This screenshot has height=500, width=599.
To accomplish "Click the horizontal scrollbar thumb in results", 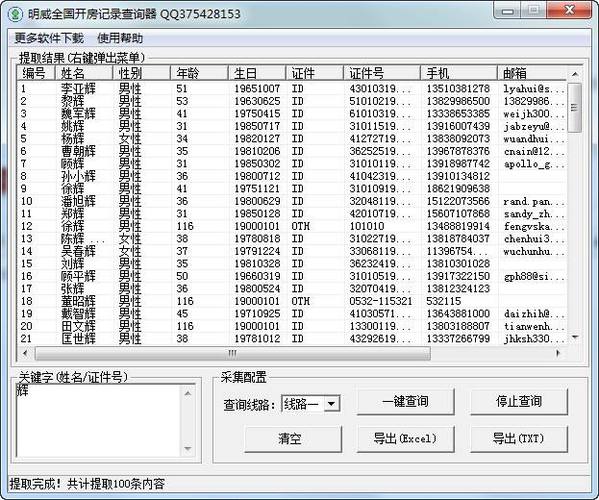I will 233,354.
